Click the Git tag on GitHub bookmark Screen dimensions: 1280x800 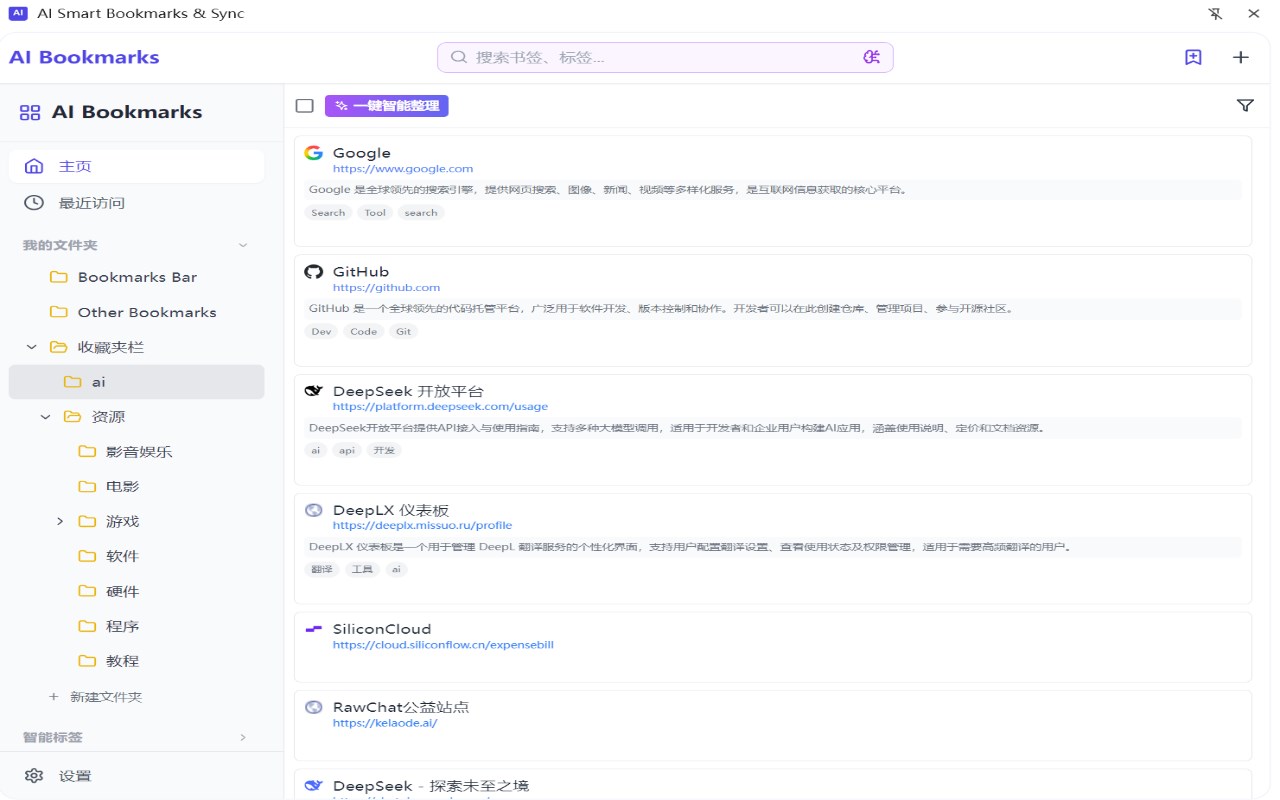[404, 332]
